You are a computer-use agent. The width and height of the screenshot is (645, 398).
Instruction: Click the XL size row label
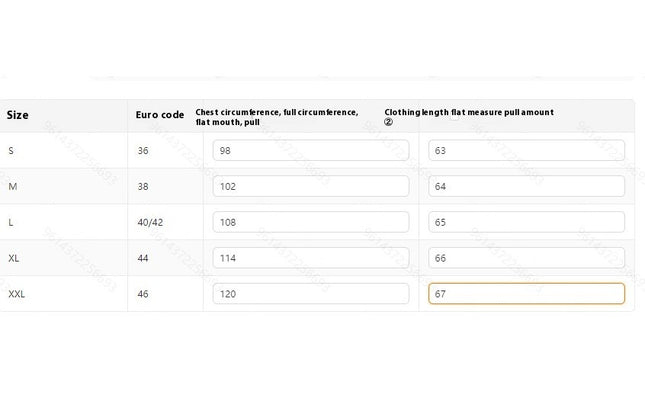(14, 258)
